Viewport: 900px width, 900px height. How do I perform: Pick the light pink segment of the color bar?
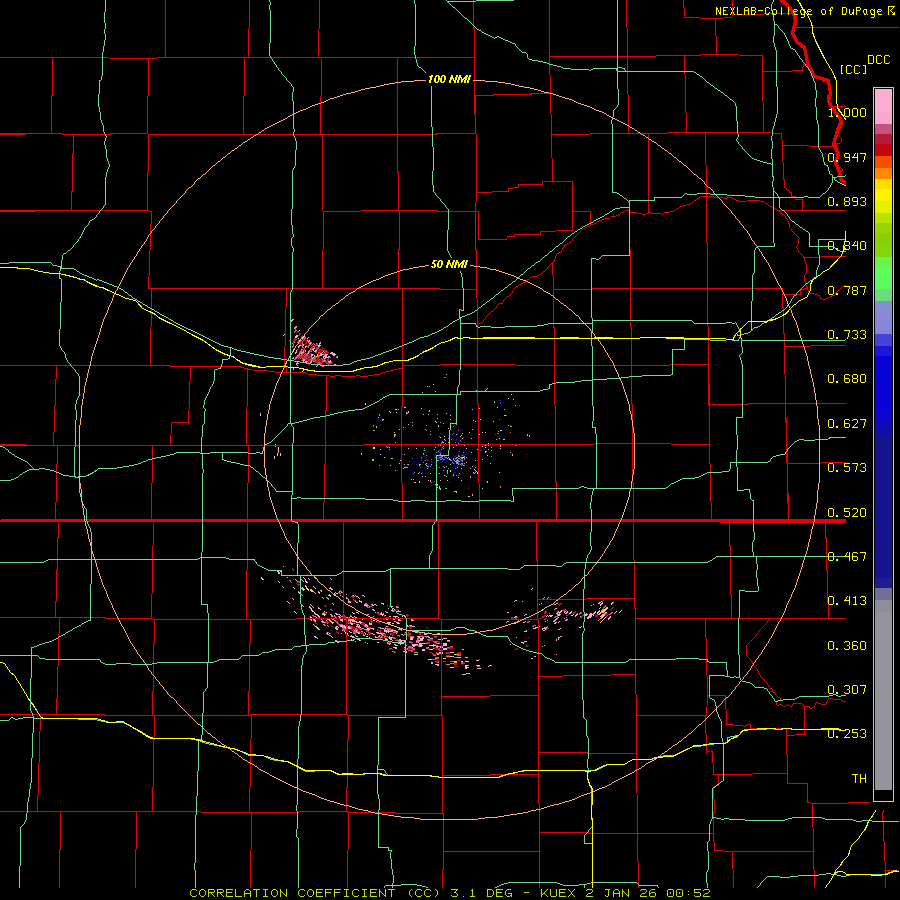point(883,106)
